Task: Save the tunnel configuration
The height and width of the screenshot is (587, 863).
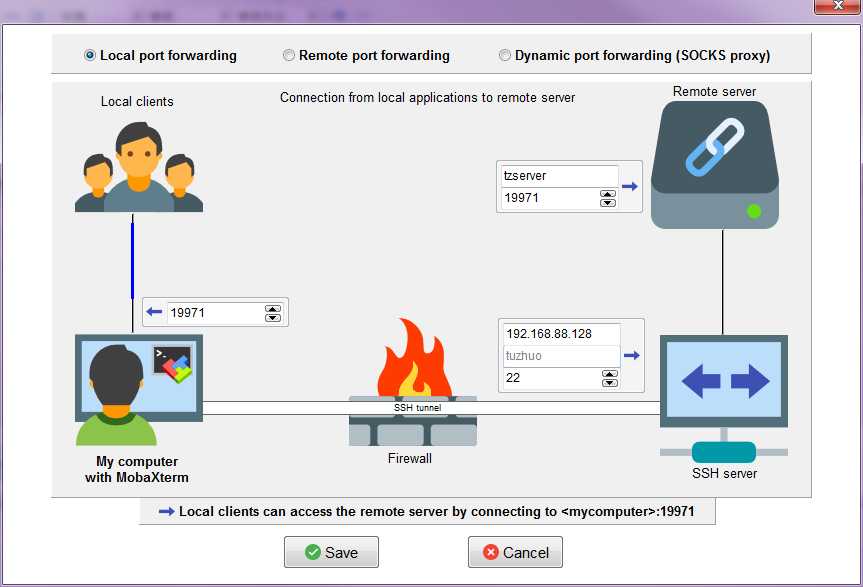Action: coord(331,552)
